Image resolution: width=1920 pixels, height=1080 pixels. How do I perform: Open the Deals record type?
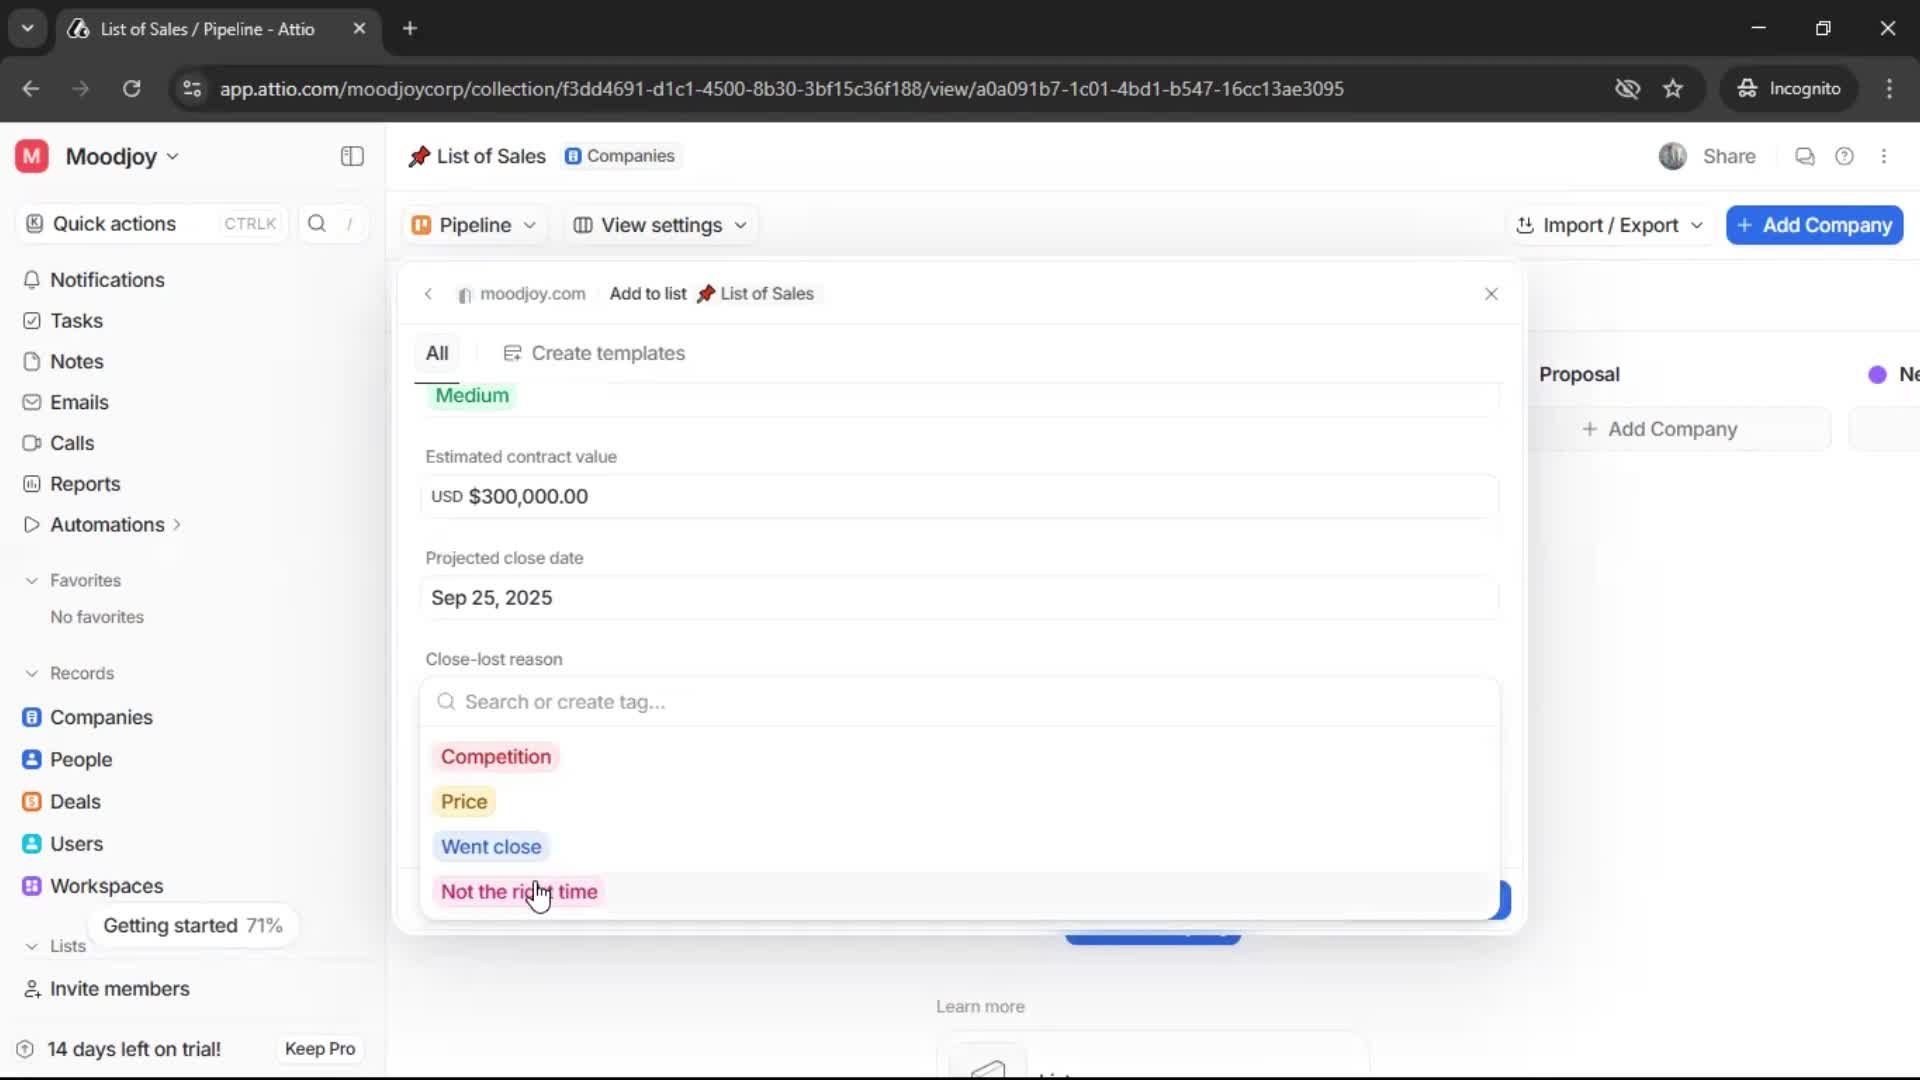pyautogui.click(x=75, y=801)
